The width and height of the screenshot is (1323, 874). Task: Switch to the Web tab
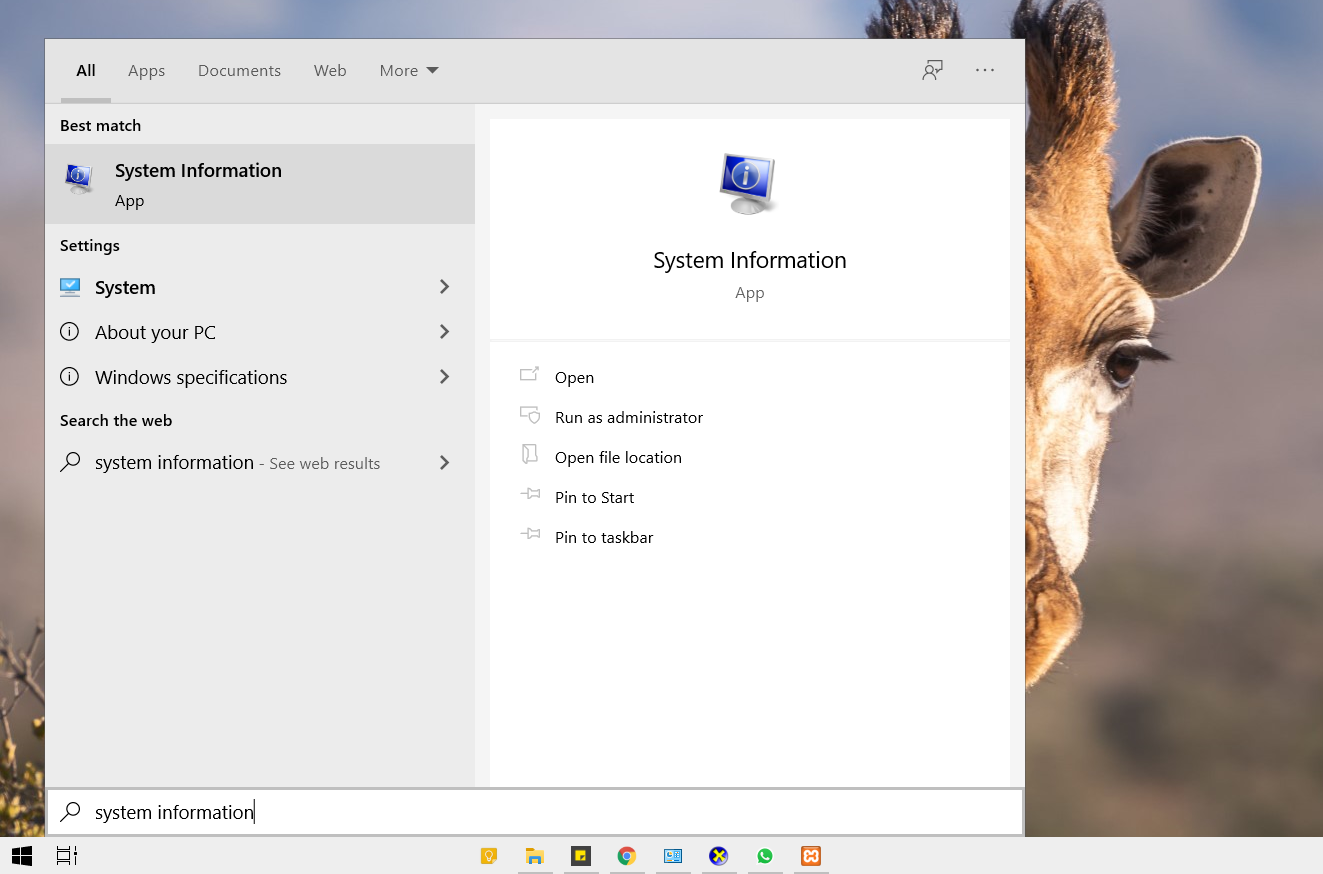(x=330, y=70)
